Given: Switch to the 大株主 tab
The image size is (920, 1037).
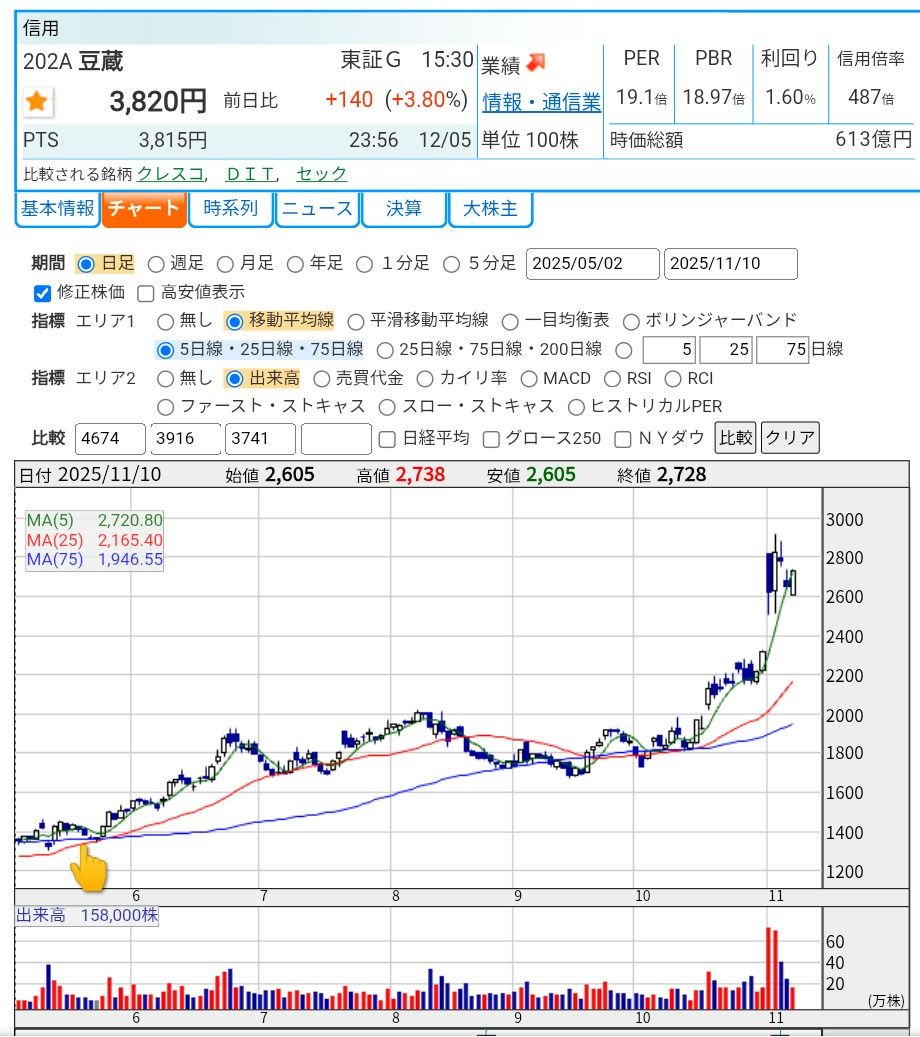Looking at the screenshot, I should click(x=490, y=209).
